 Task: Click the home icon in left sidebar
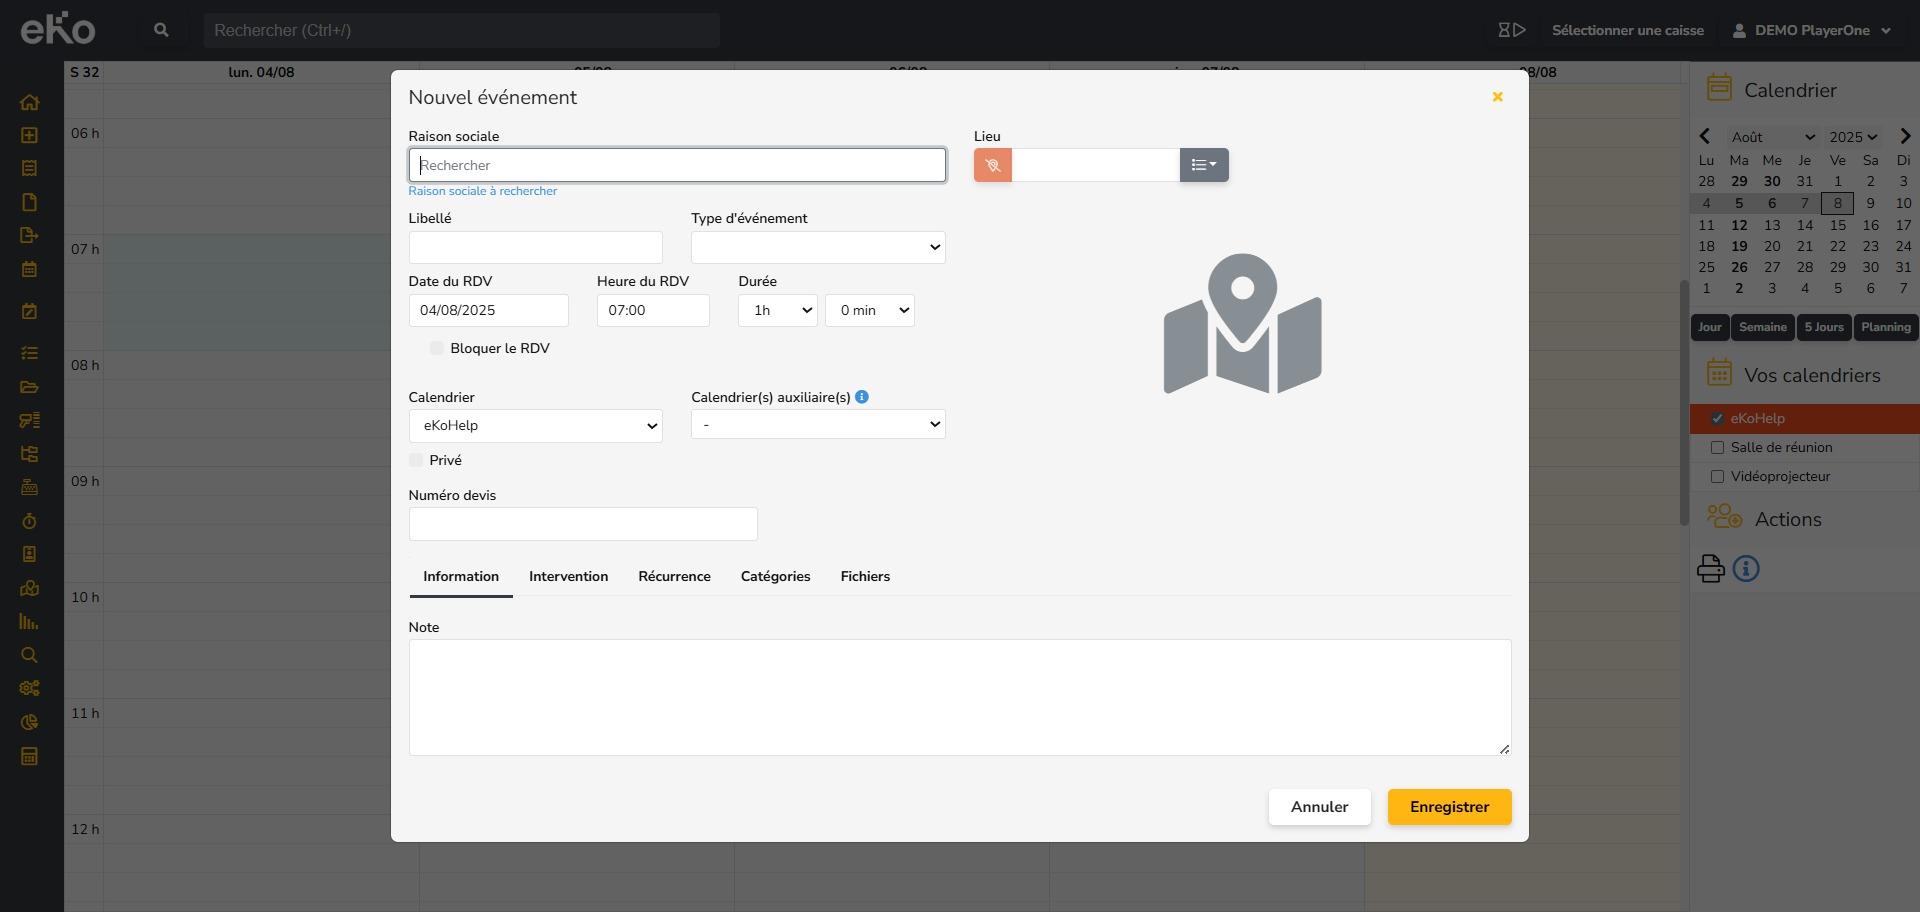pos(29,102)
